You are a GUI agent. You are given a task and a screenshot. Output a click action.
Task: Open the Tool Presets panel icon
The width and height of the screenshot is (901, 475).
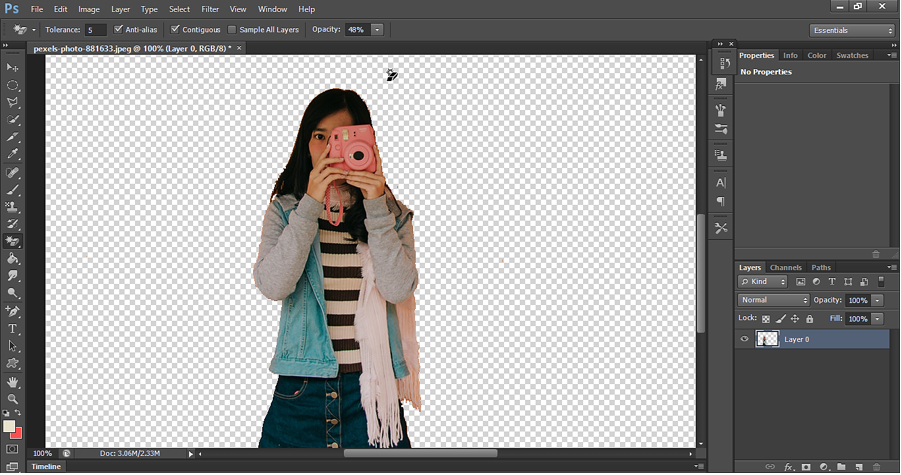721,228
